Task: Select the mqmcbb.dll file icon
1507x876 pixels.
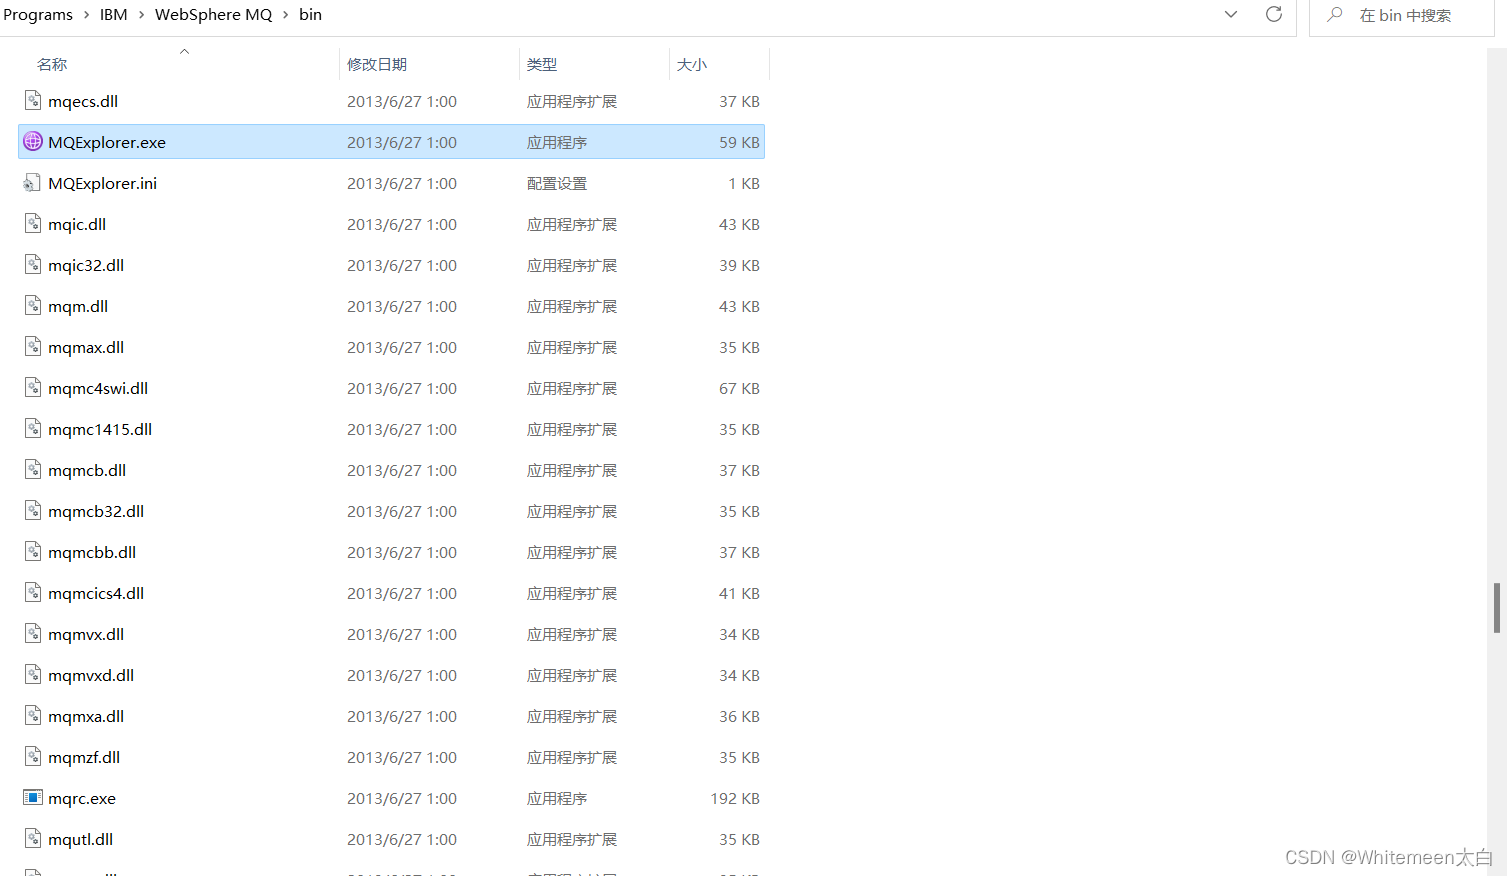Action: (x=33, y=552)
